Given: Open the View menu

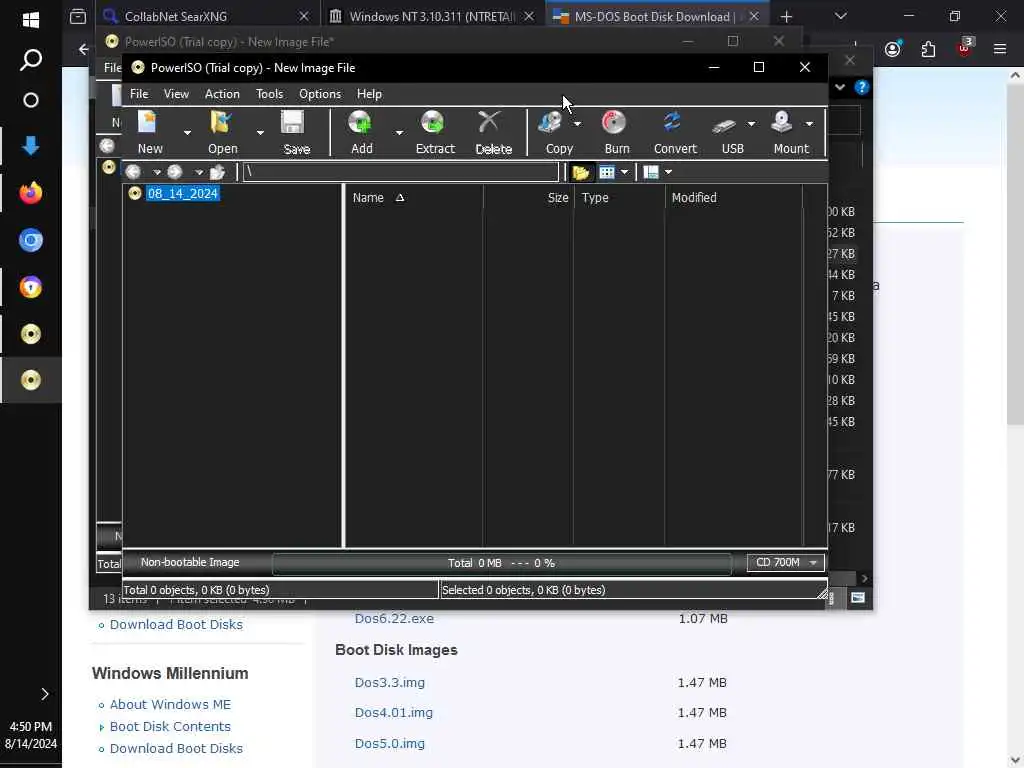Looking at the screenshot, I should pos(176,94).
